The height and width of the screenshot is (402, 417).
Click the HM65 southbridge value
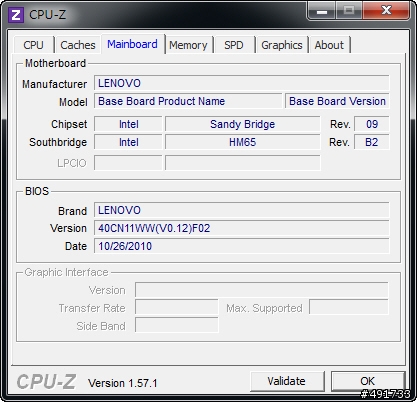coord(243,142)
